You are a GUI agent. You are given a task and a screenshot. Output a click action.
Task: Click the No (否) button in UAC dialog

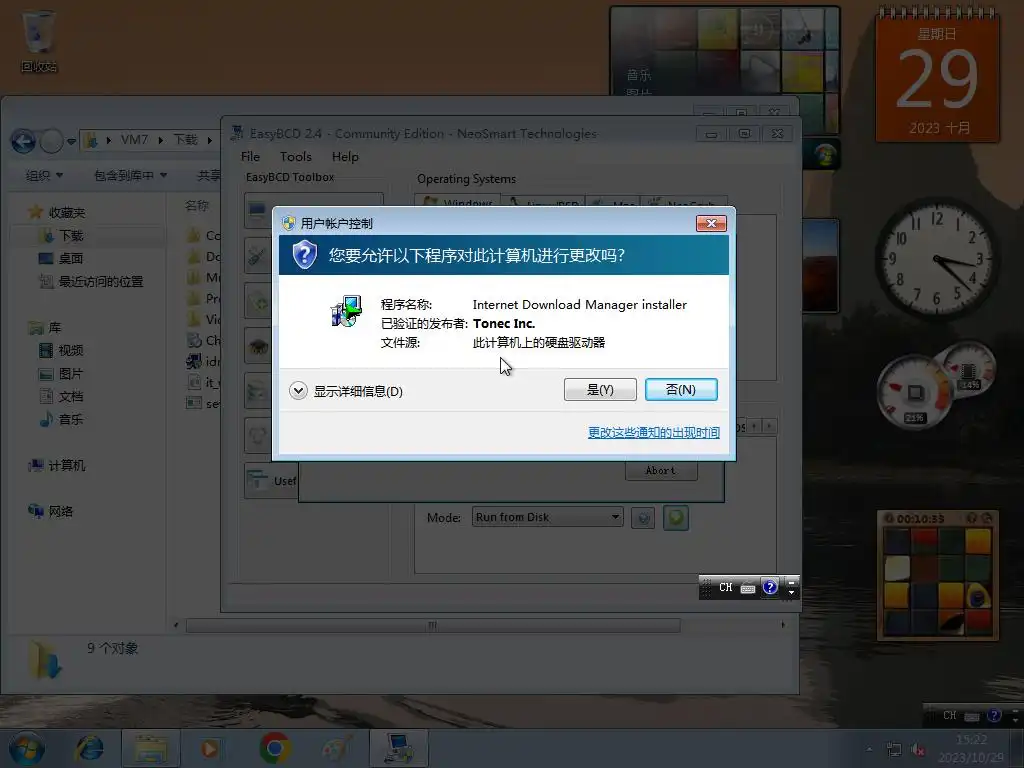[x=681, y=390]
